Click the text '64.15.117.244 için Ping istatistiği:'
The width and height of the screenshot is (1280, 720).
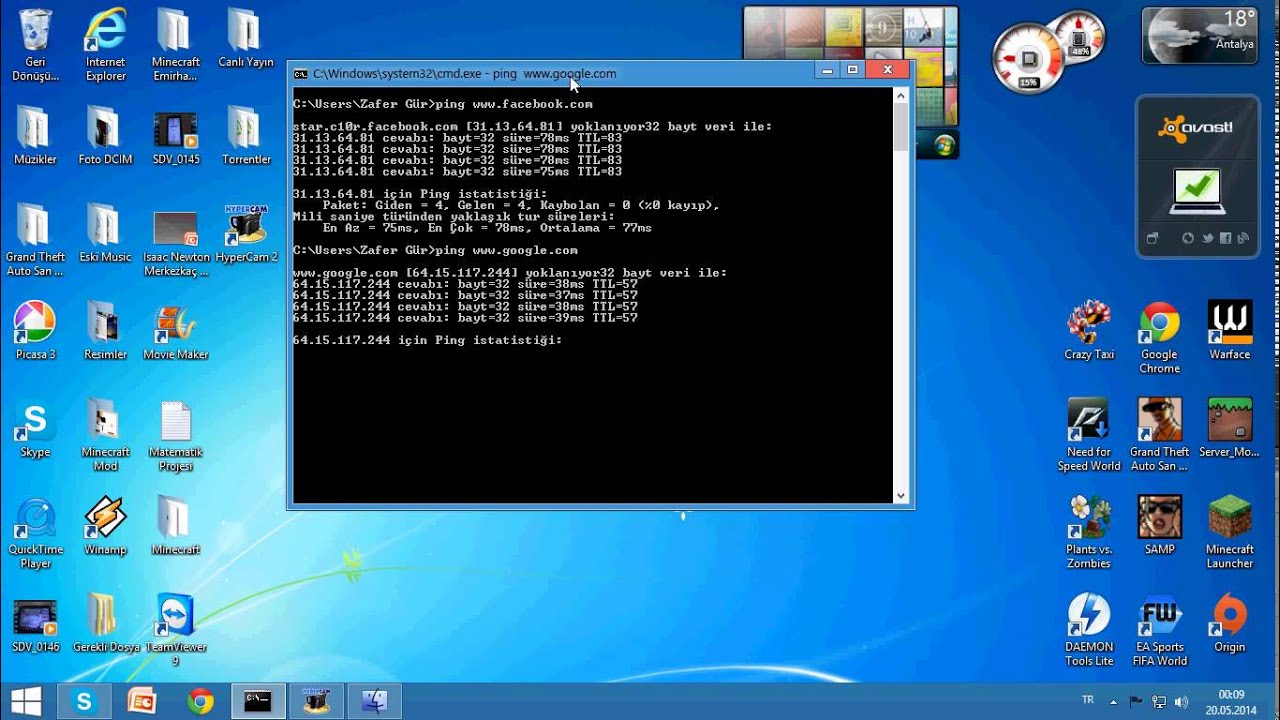click(x=427, y=340)
